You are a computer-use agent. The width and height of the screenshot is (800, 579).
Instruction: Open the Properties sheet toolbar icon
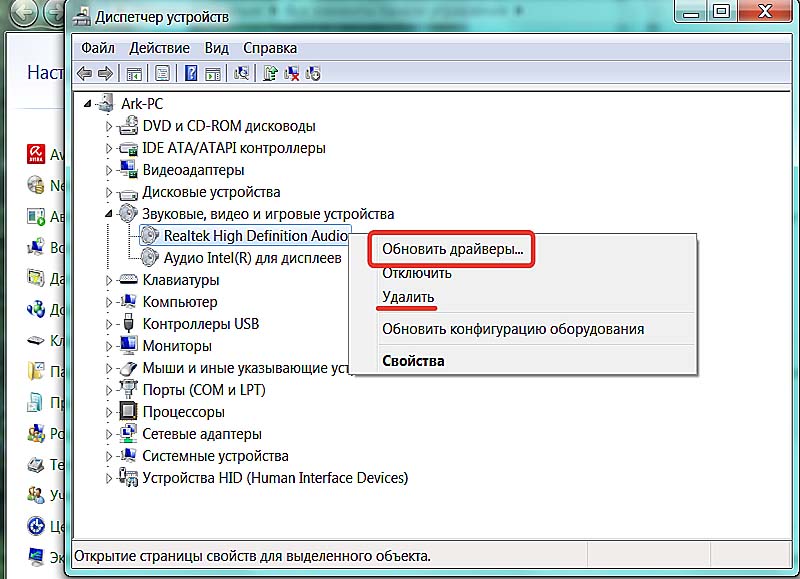[x=162, y=73]
